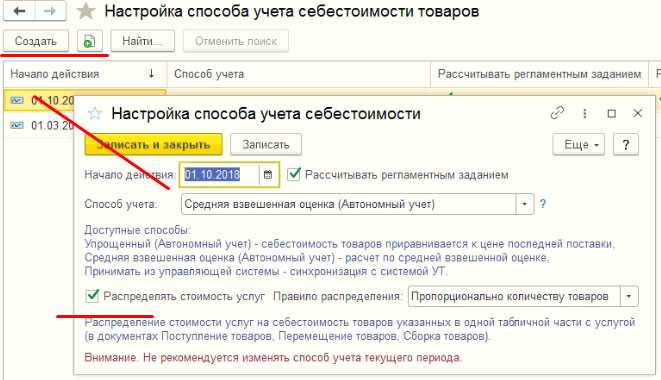
Task: Add dialog to favorites star
Action: tap(95, 113)
